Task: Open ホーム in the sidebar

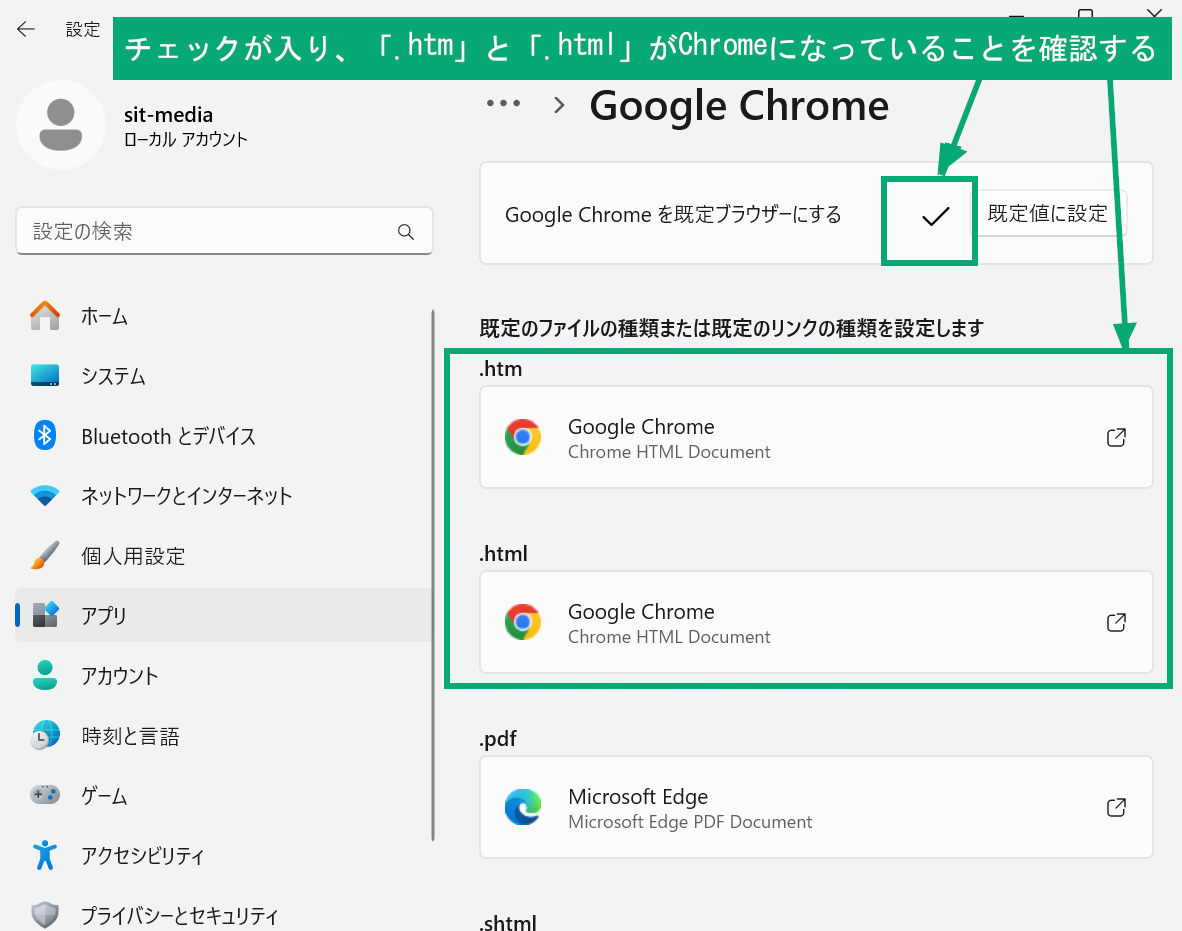Action: [x=223, y=316]
